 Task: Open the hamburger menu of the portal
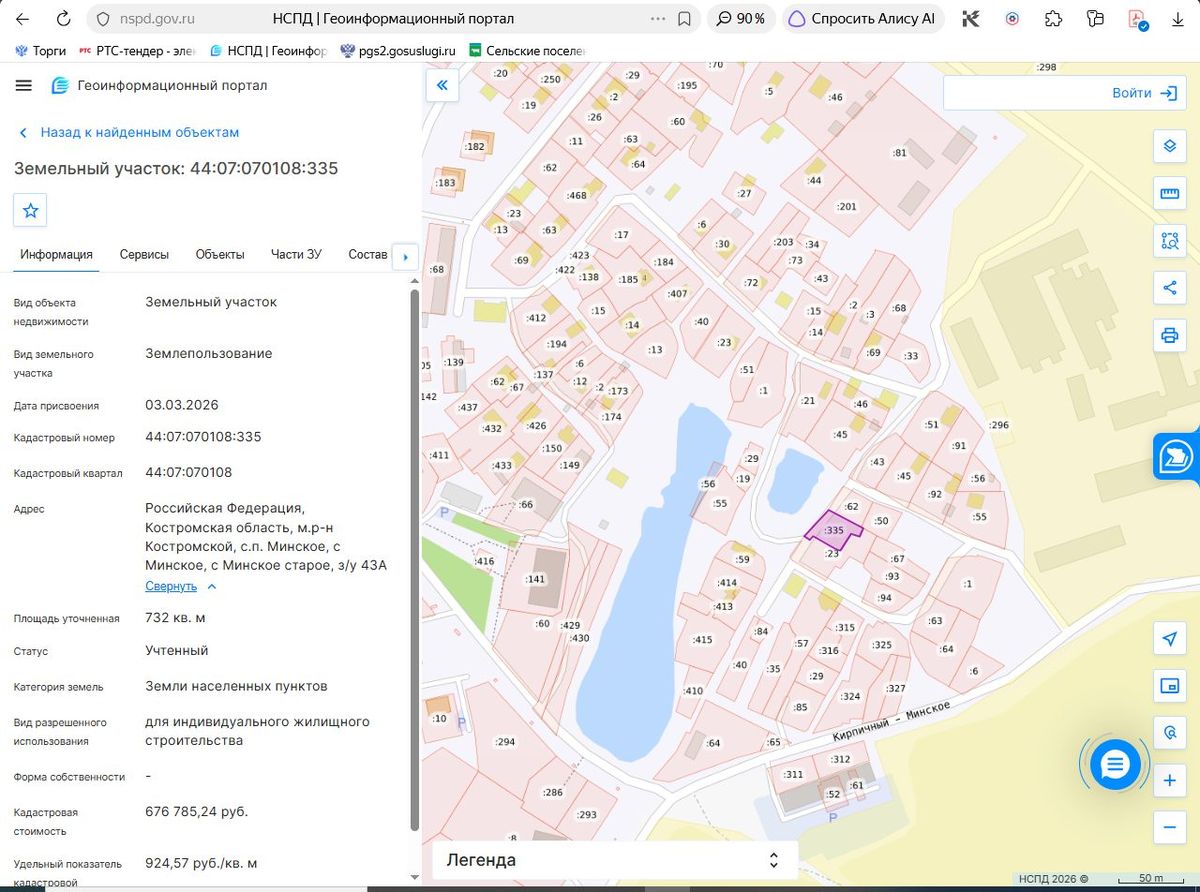[24, 85]
